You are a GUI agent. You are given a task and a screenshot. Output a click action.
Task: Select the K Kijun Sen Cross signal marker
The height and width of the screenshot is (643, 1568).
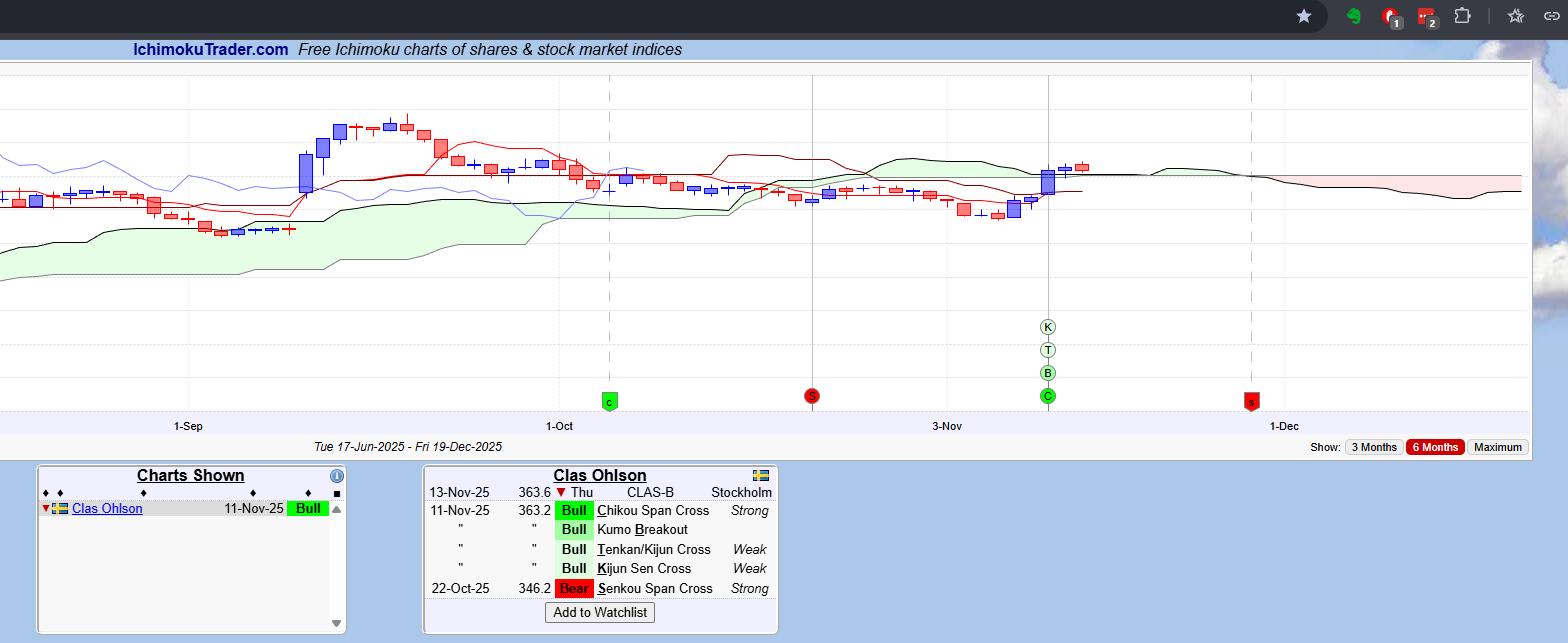(x=1048, y=327)
